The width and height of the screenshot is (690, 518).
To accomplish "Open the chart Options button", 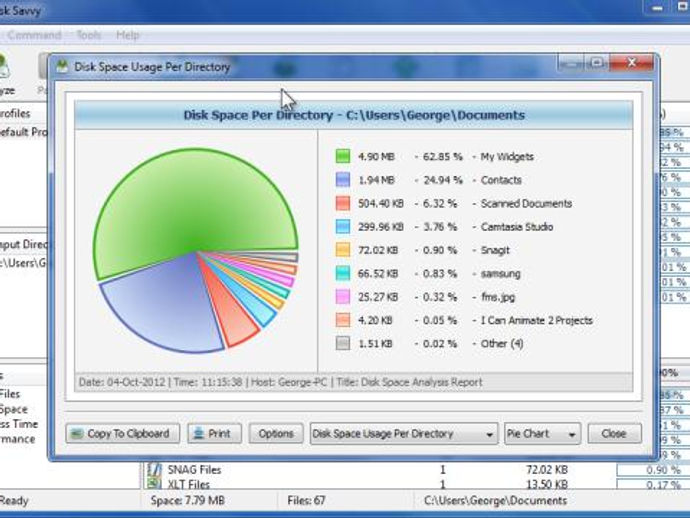I will pos(276,434).
